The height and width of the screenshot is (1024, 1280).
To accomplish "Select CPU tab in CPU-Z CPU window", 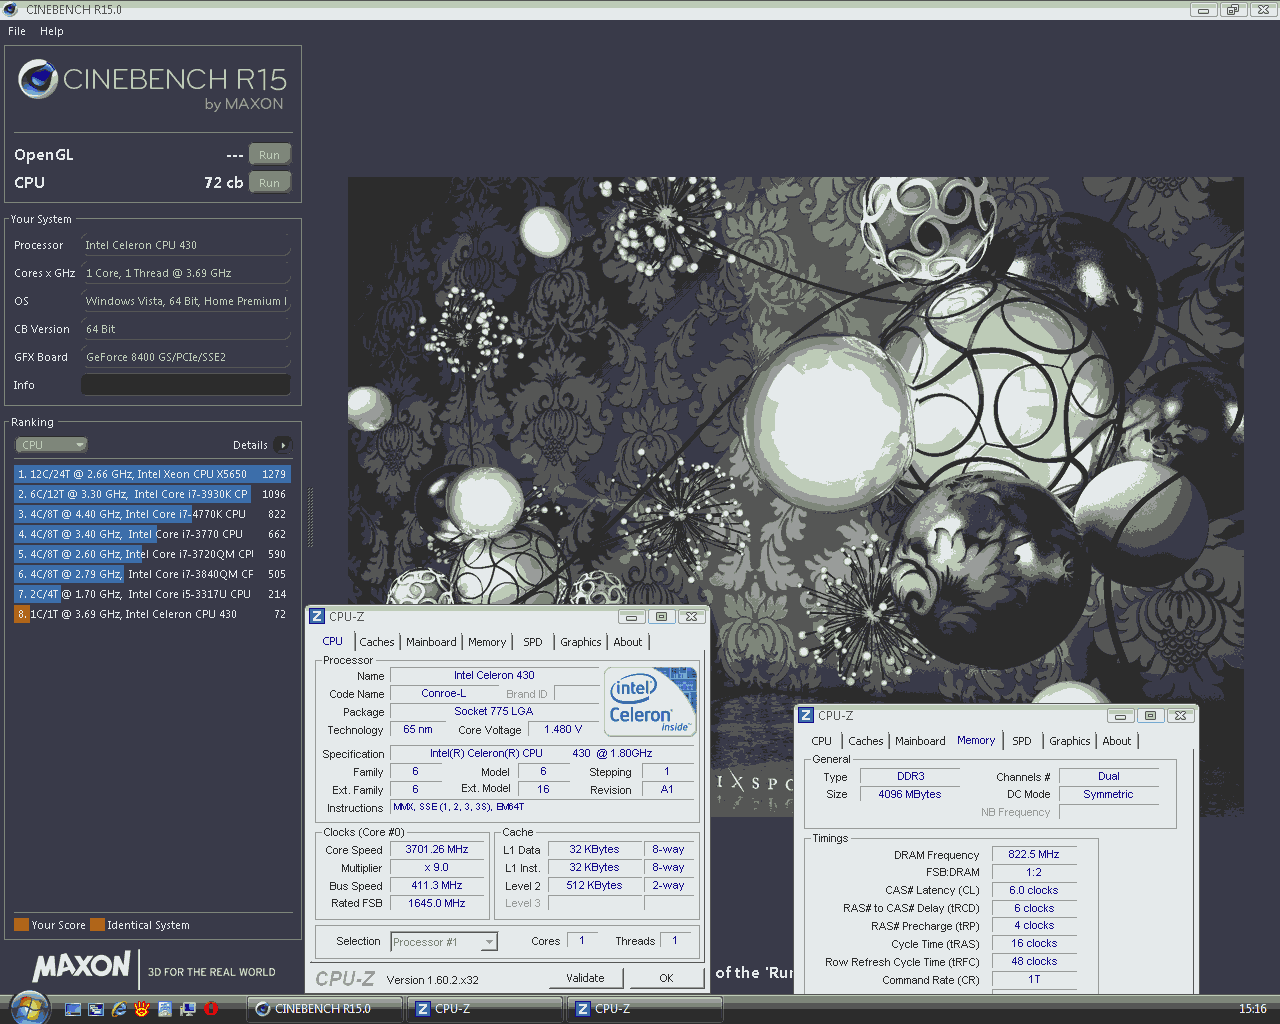I will [333, 641].
